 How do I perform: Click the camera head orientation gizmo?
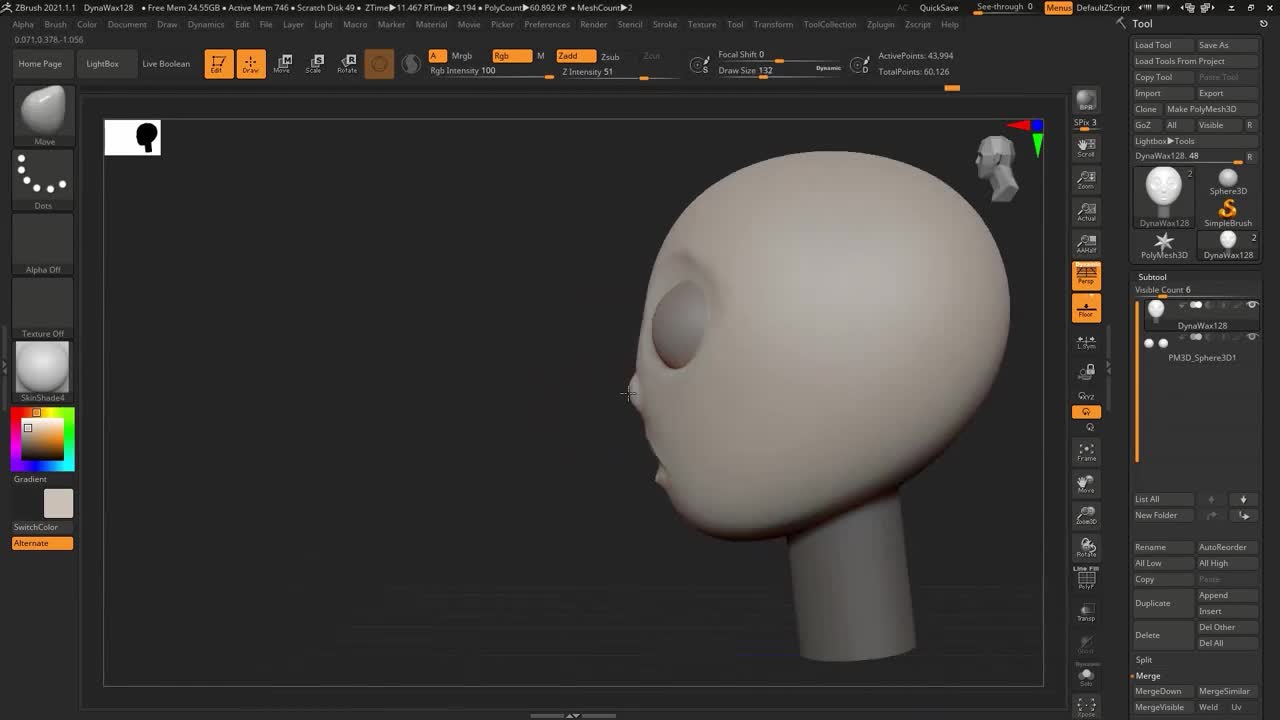coord(997,168)
